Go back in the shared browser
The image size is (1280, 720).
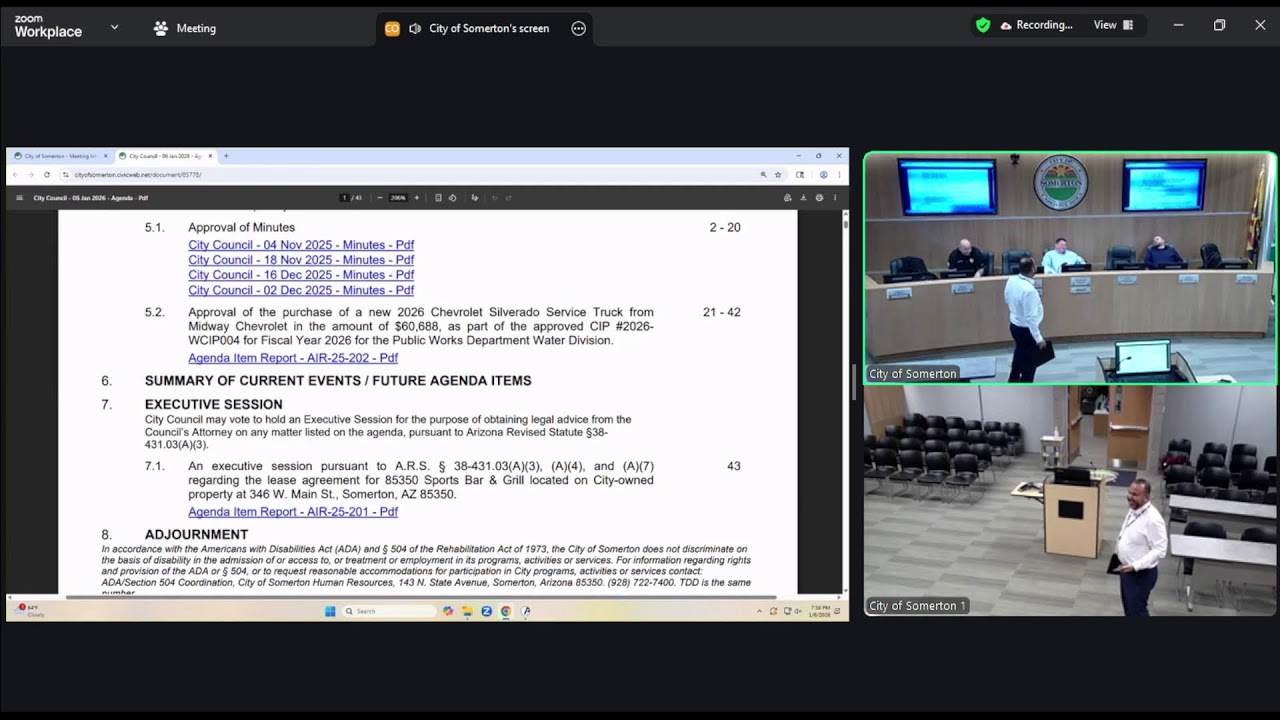click(15, 175)
